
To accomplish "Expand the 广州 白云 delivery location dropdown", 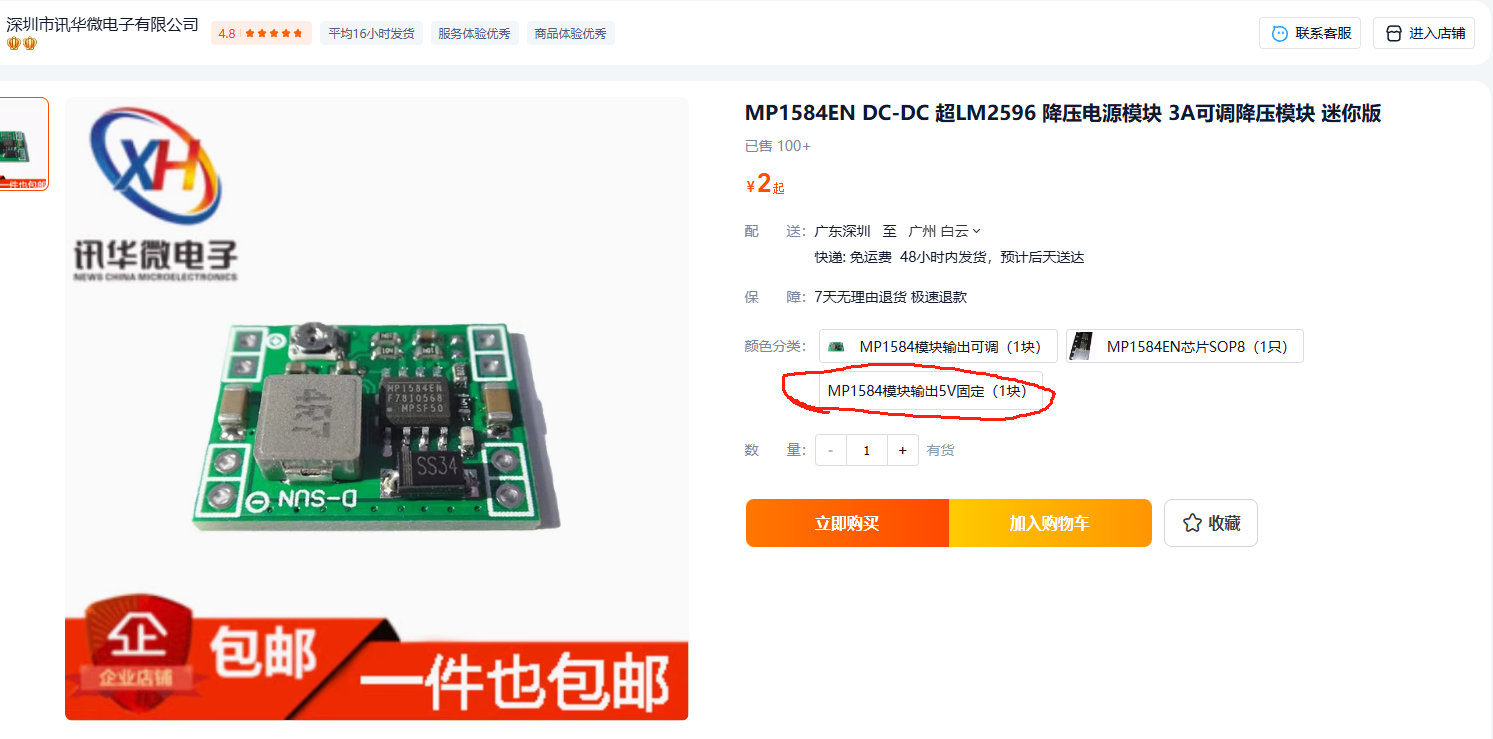I will (x=944, y=231).
